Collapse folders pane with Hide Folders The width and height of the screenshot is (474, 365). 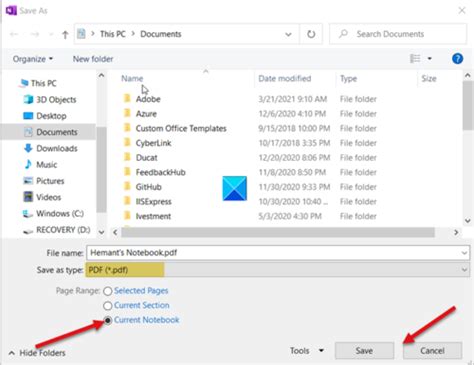tap(37, 353)
